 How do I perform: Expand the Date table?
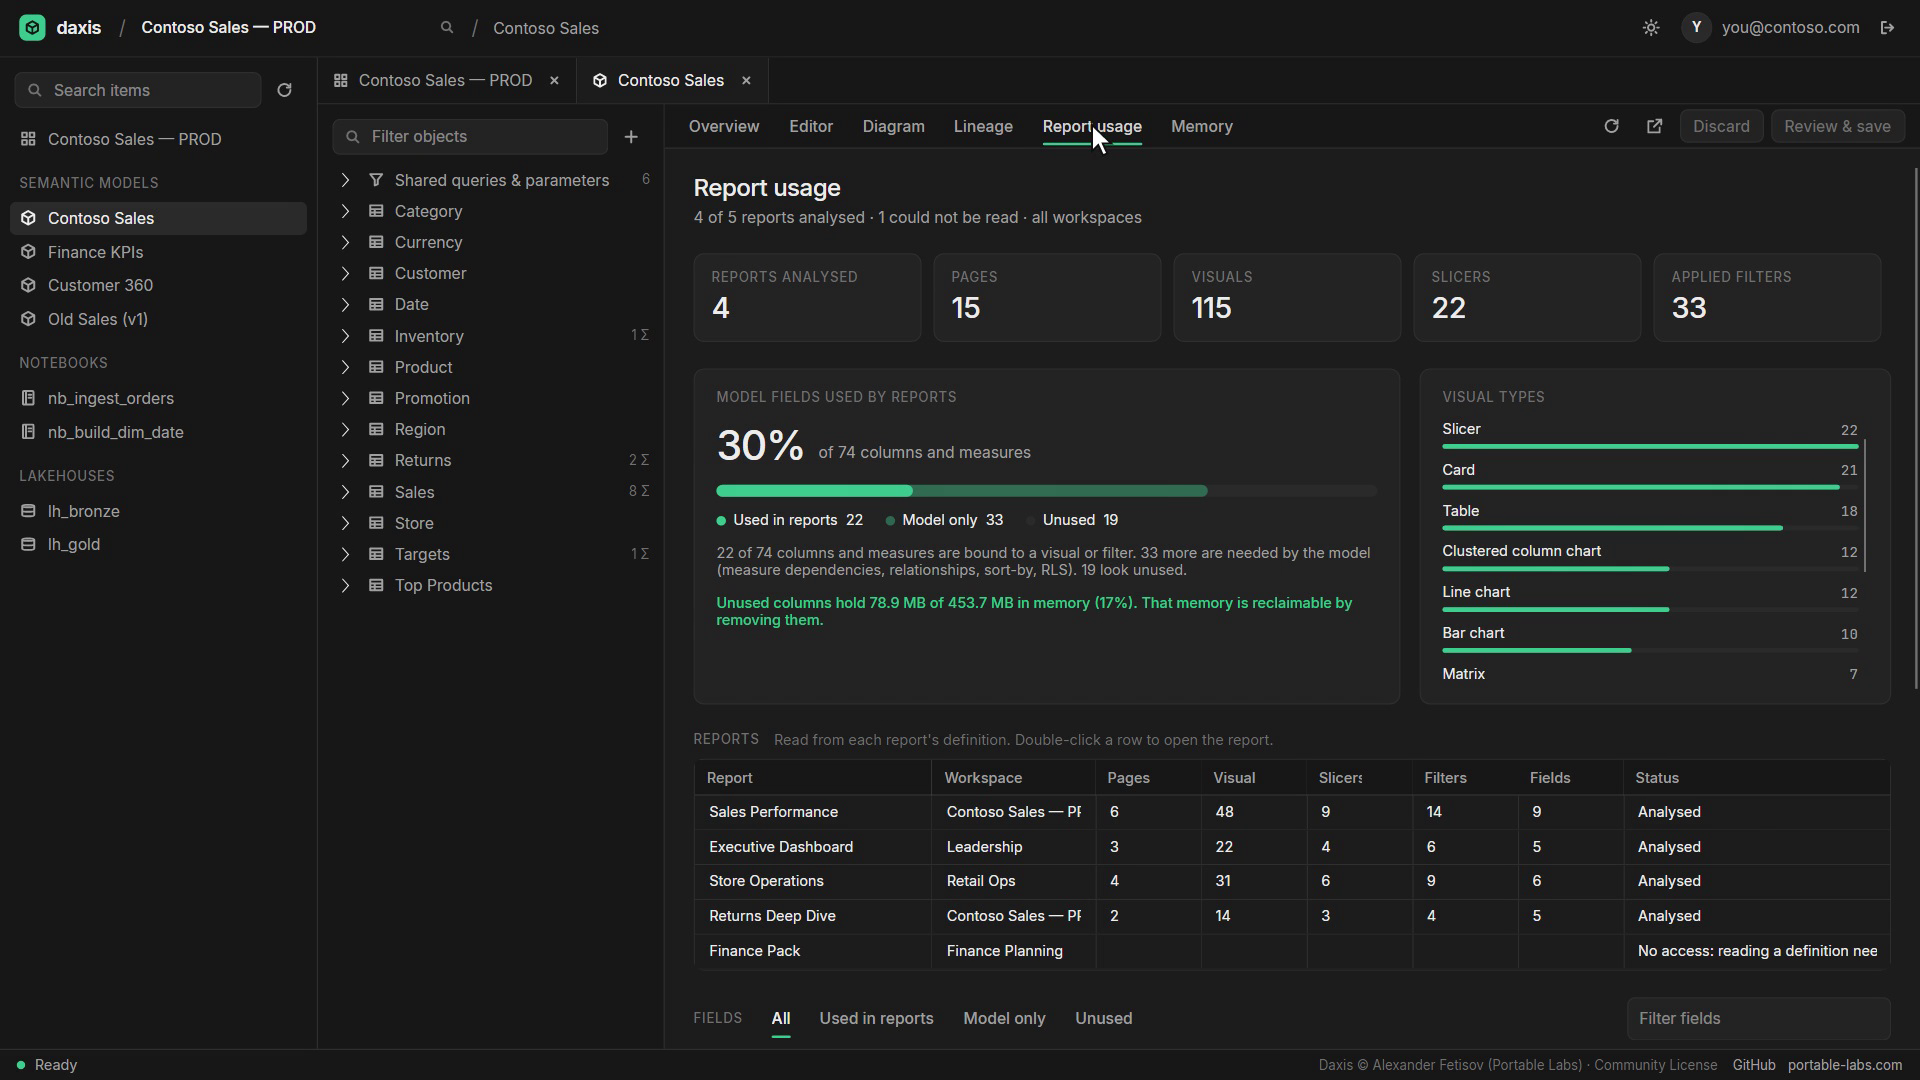pos(345,304)
